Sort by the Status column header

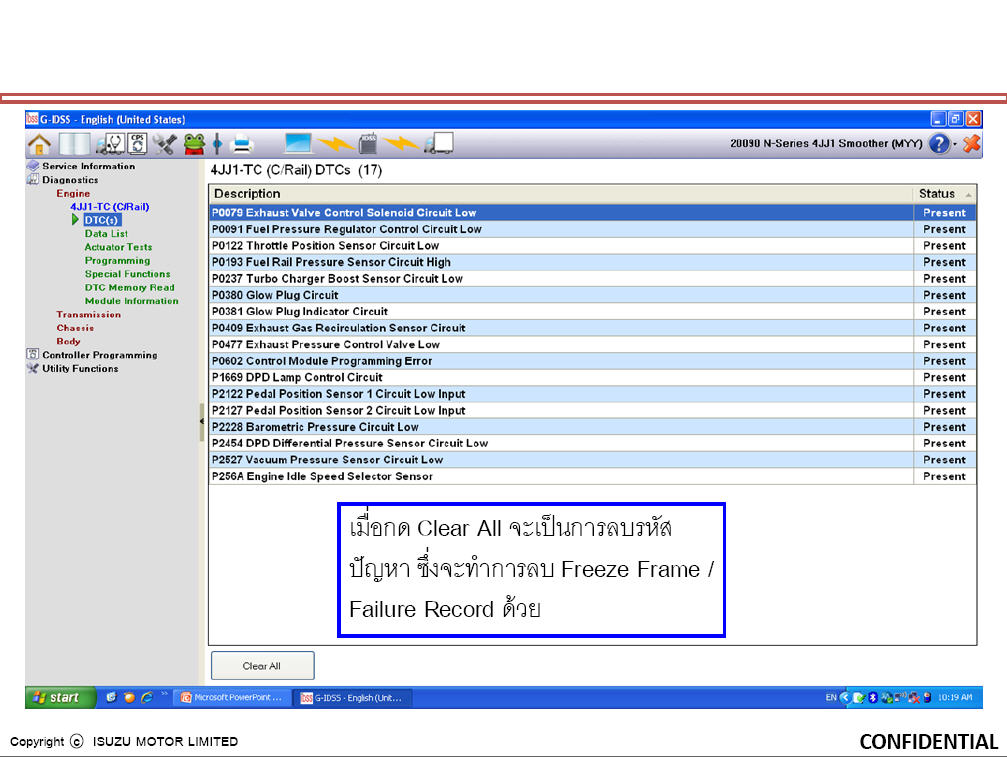(x=945, y=193)
